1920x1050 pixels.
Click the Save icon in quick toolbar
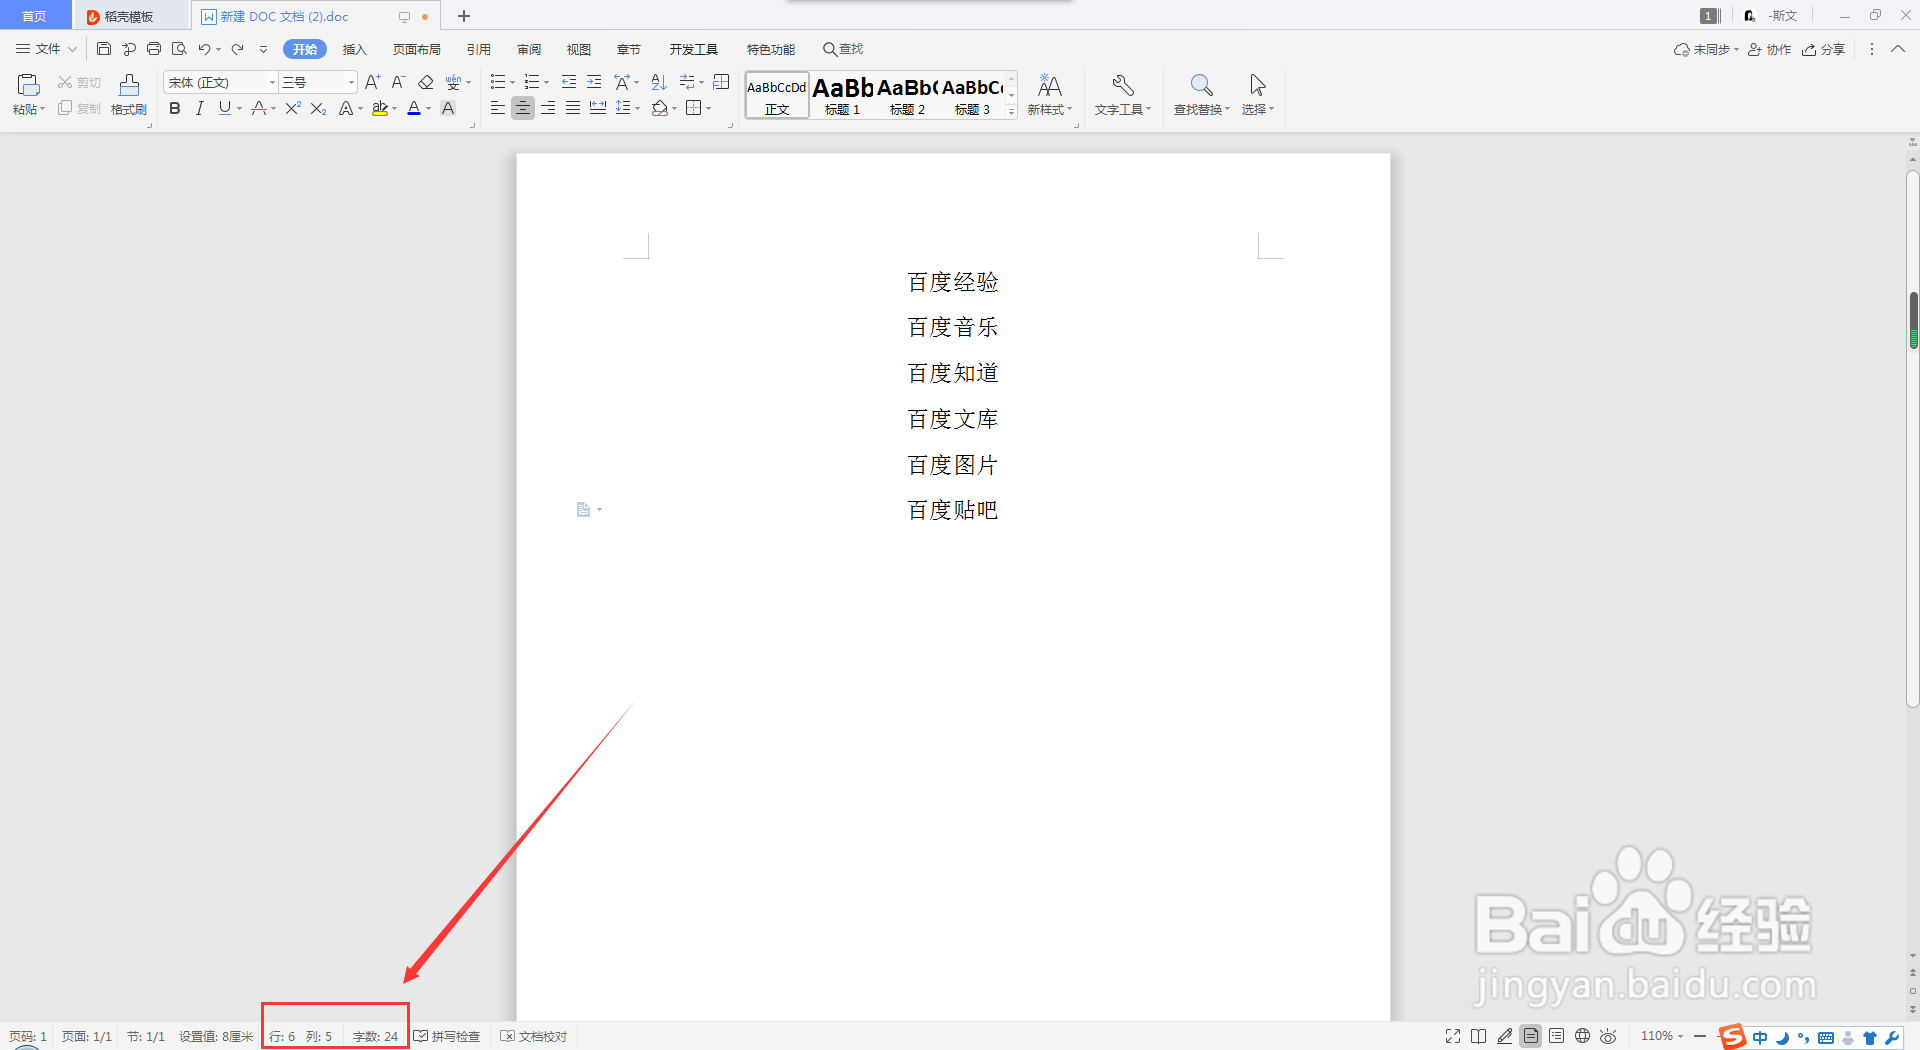coord(104,49)
